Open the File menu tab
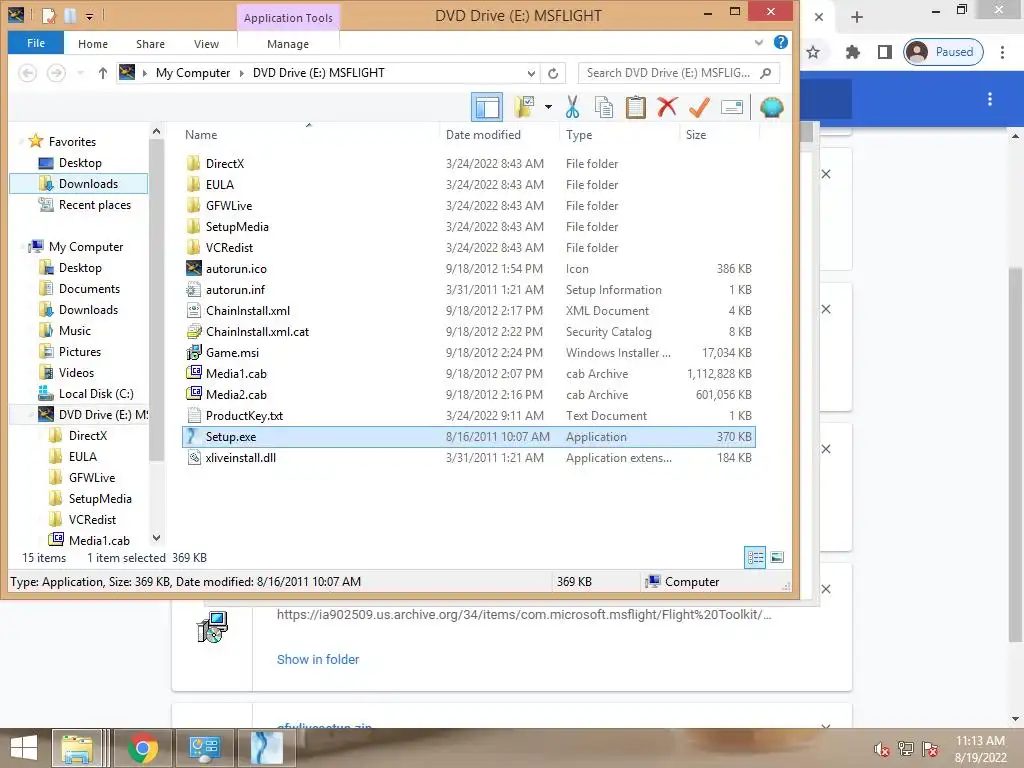 [x=36, y=43]
